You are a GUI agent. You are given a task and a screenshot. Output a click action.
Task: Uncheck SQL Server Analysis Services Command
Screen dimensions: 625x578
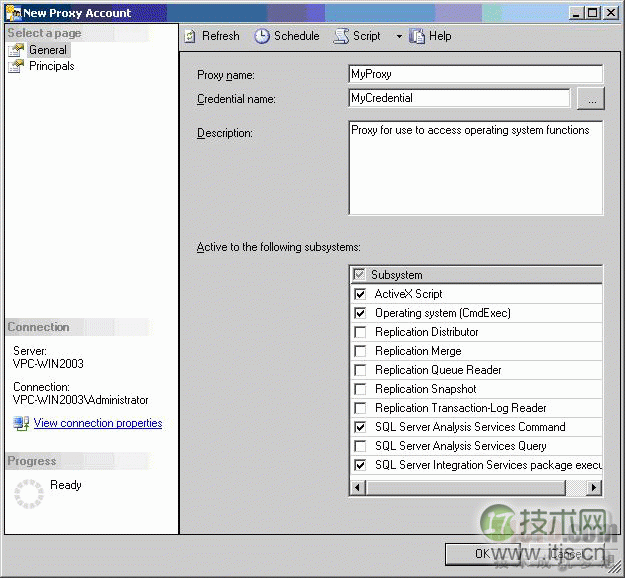pos(360,427)
